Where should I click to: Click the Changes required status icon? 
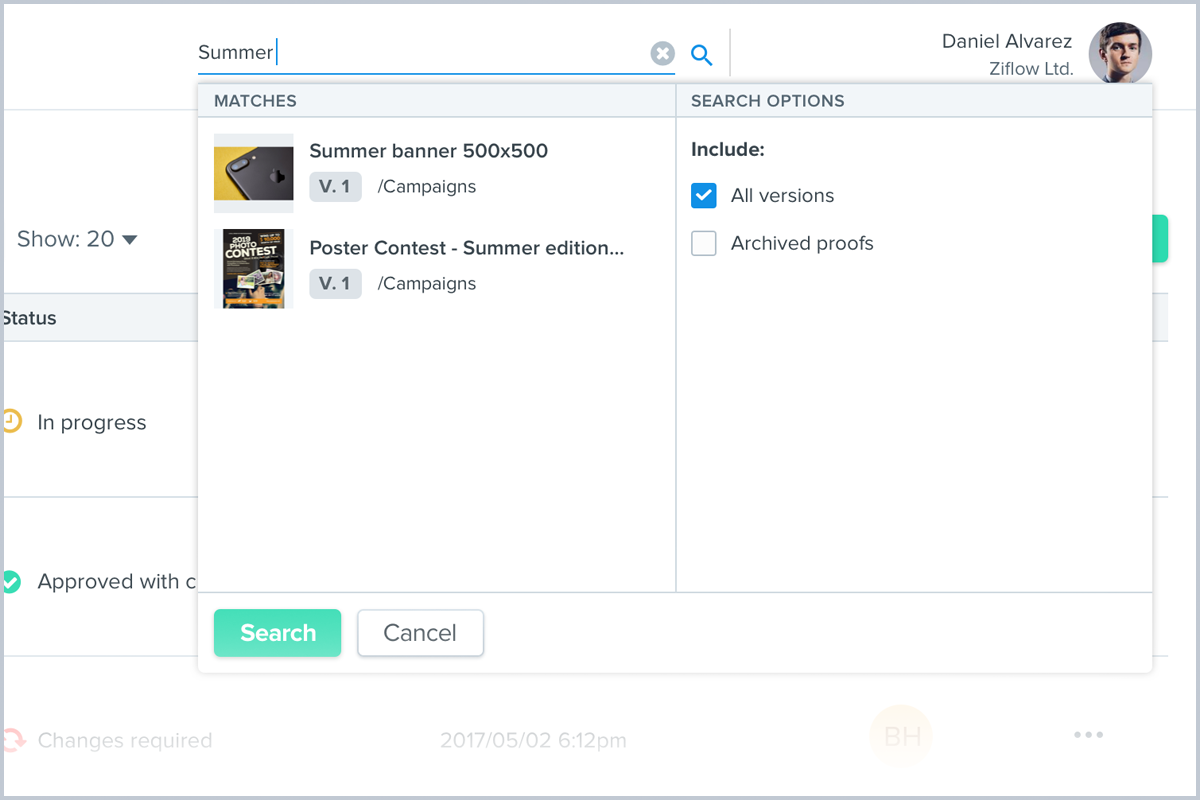click(13, 740)
